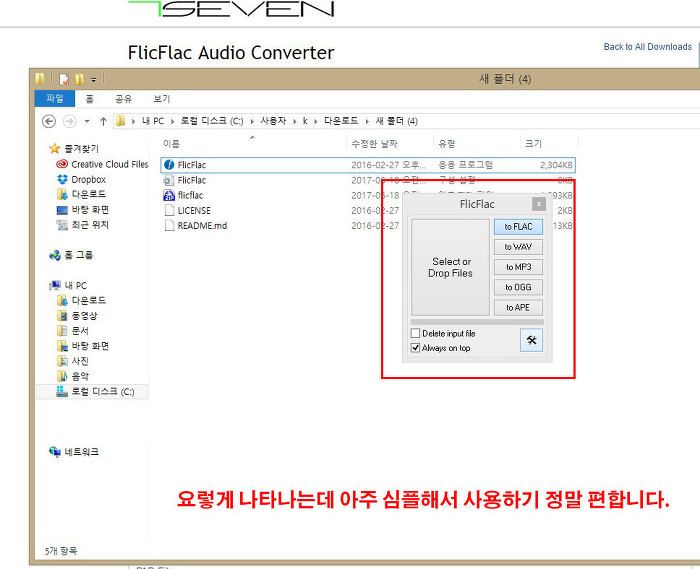Click the to OGG button
Image resolution: width=700 pixels, height=569 pixels.
[518, 287]
